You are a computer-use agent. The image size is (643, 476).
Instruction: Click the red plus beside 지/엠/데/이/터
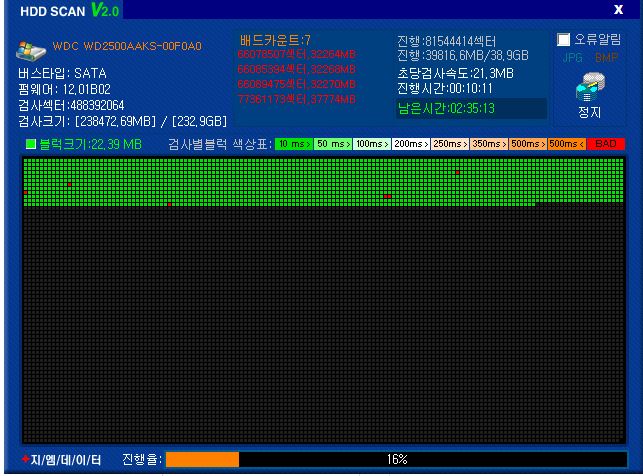click(x=25, y=459)
